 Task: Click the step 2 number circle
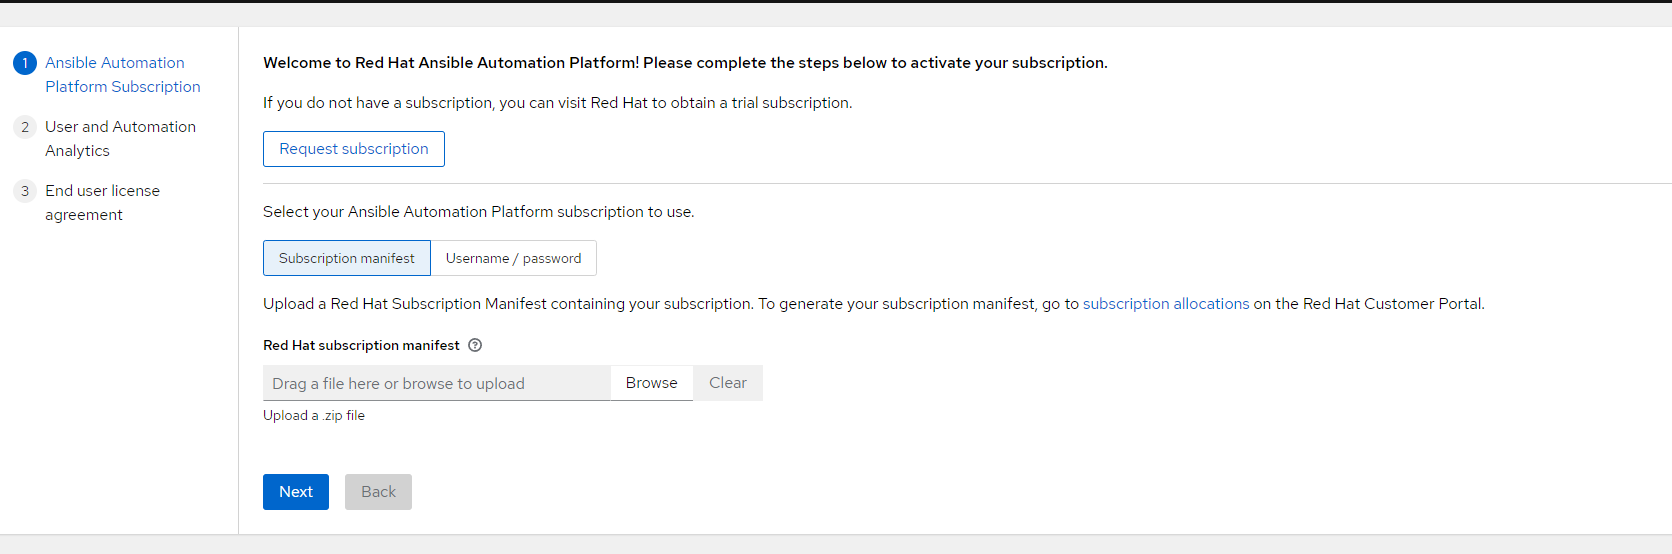coord(25,127)
